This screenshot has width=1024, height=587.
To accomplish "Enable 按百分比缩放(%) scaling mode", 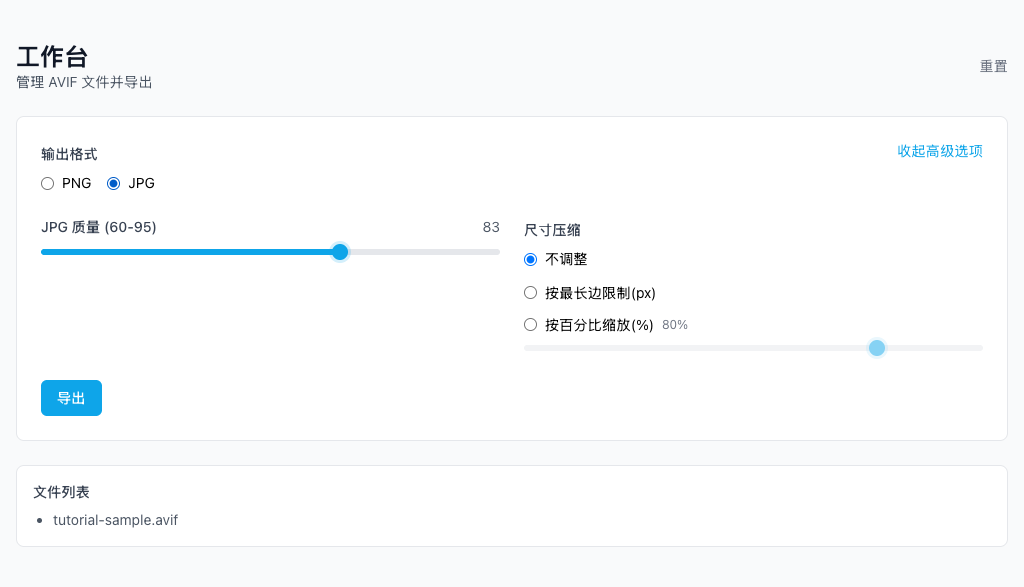I will click(530, 324).
